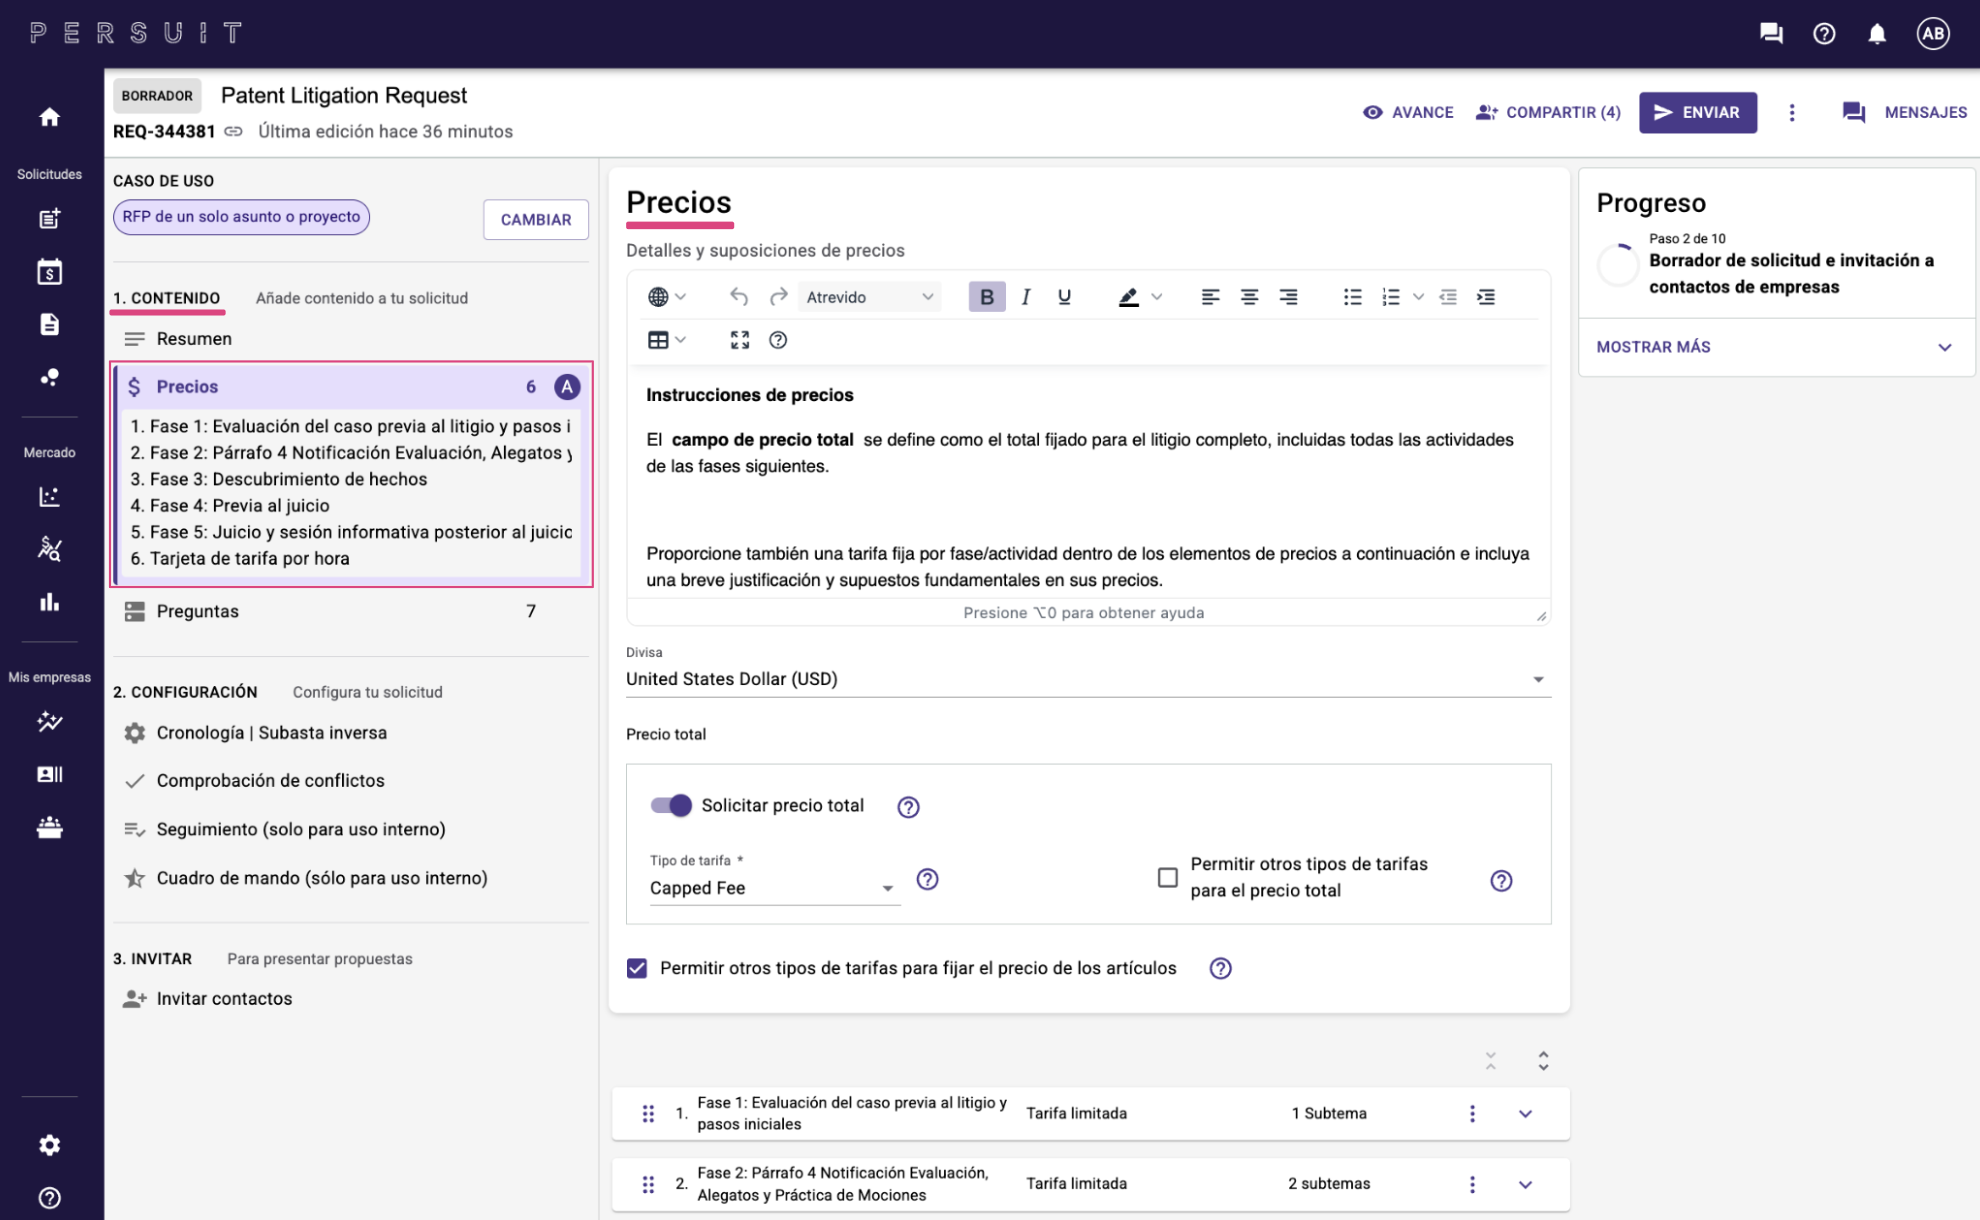
Task: Undo the last editor action
Action: (739, 297)
